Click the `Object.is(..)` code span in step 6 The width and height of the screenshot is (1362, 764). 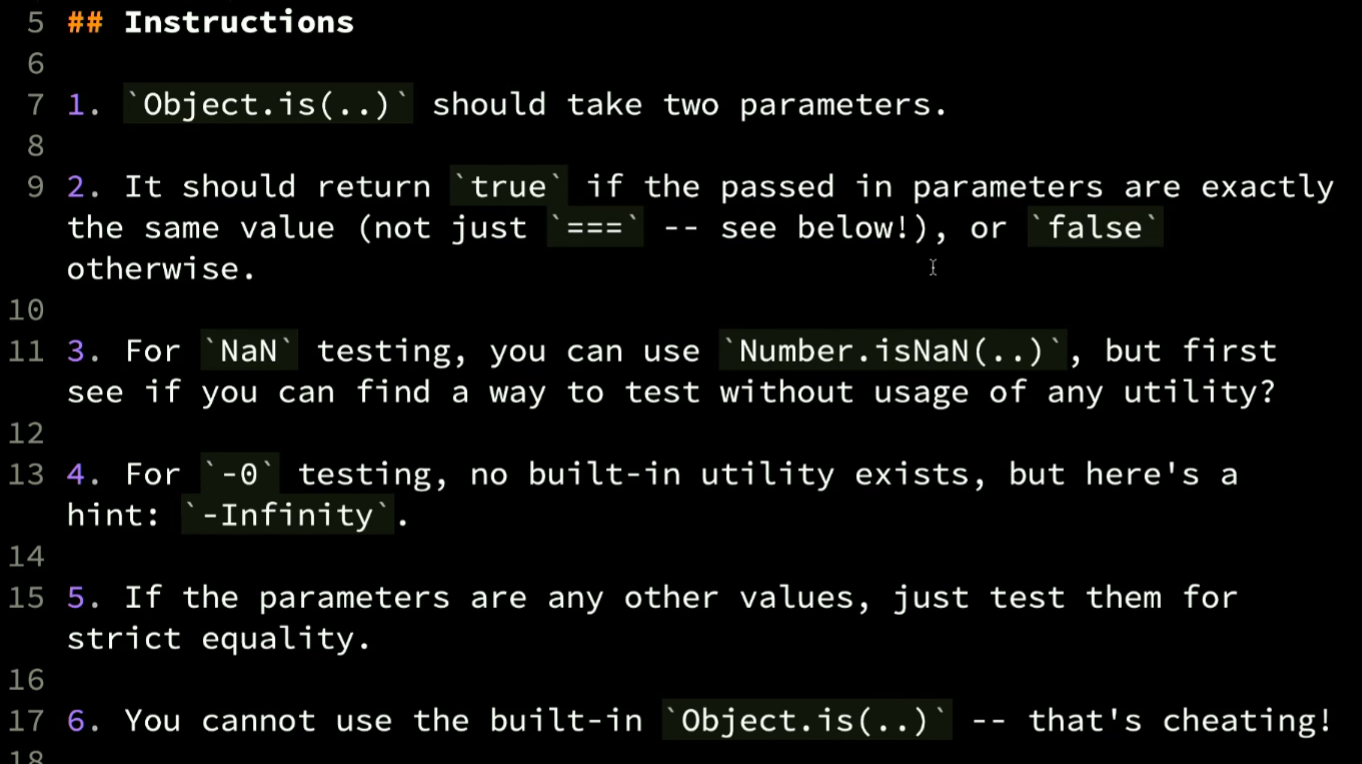click(806, 720)
